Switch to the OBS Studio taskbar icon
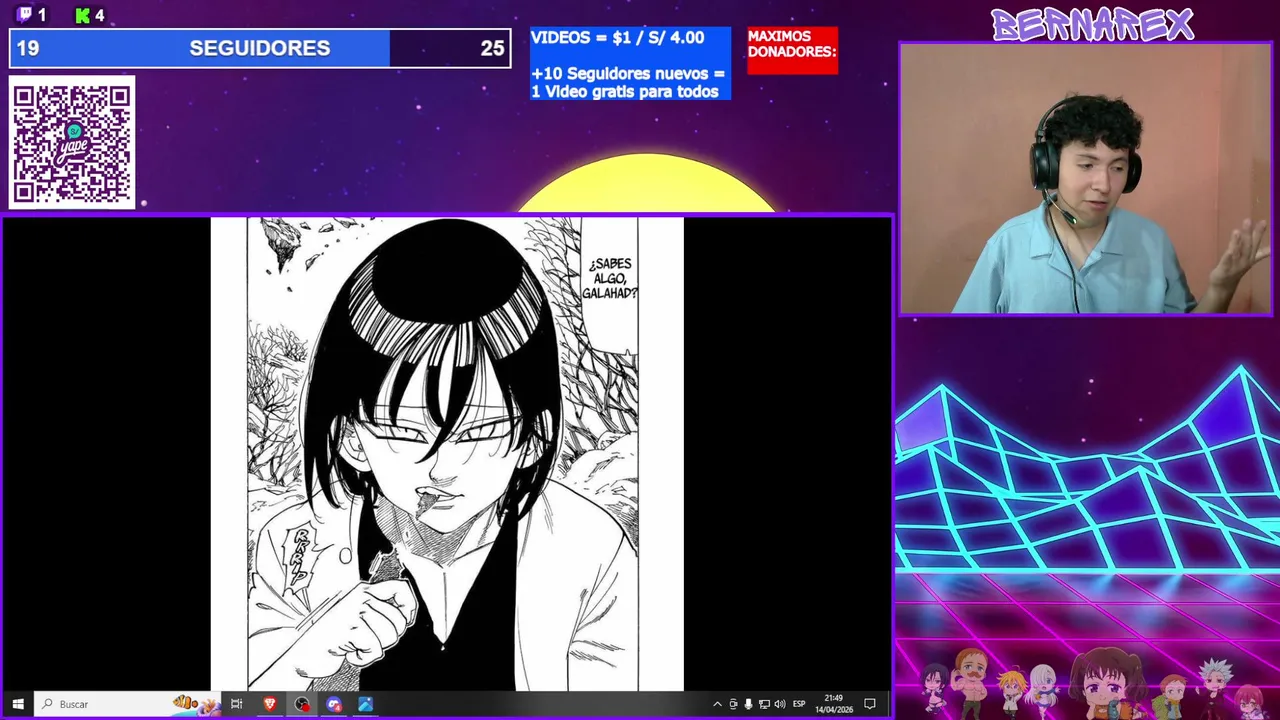The height and width of the screenshot is (720, 1280). coord(302,704)
